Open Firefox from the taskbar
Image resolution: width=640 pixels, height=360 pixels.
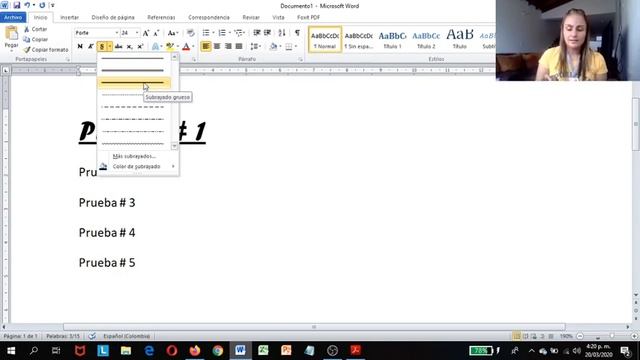[x=195, y=351]
